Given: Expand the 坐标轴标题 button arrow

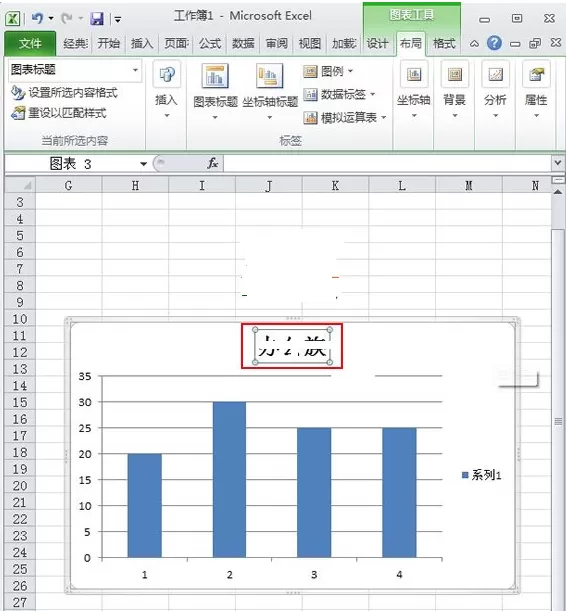Looking at the screenshot, I should [x=270, y=117].
